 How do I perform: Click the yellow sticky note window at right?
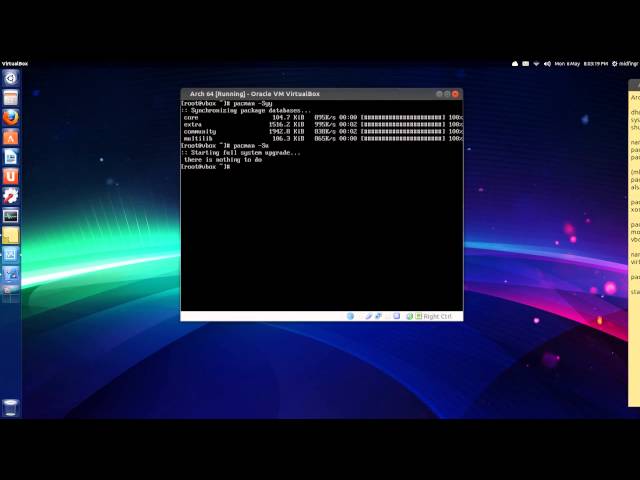point(634,243)
